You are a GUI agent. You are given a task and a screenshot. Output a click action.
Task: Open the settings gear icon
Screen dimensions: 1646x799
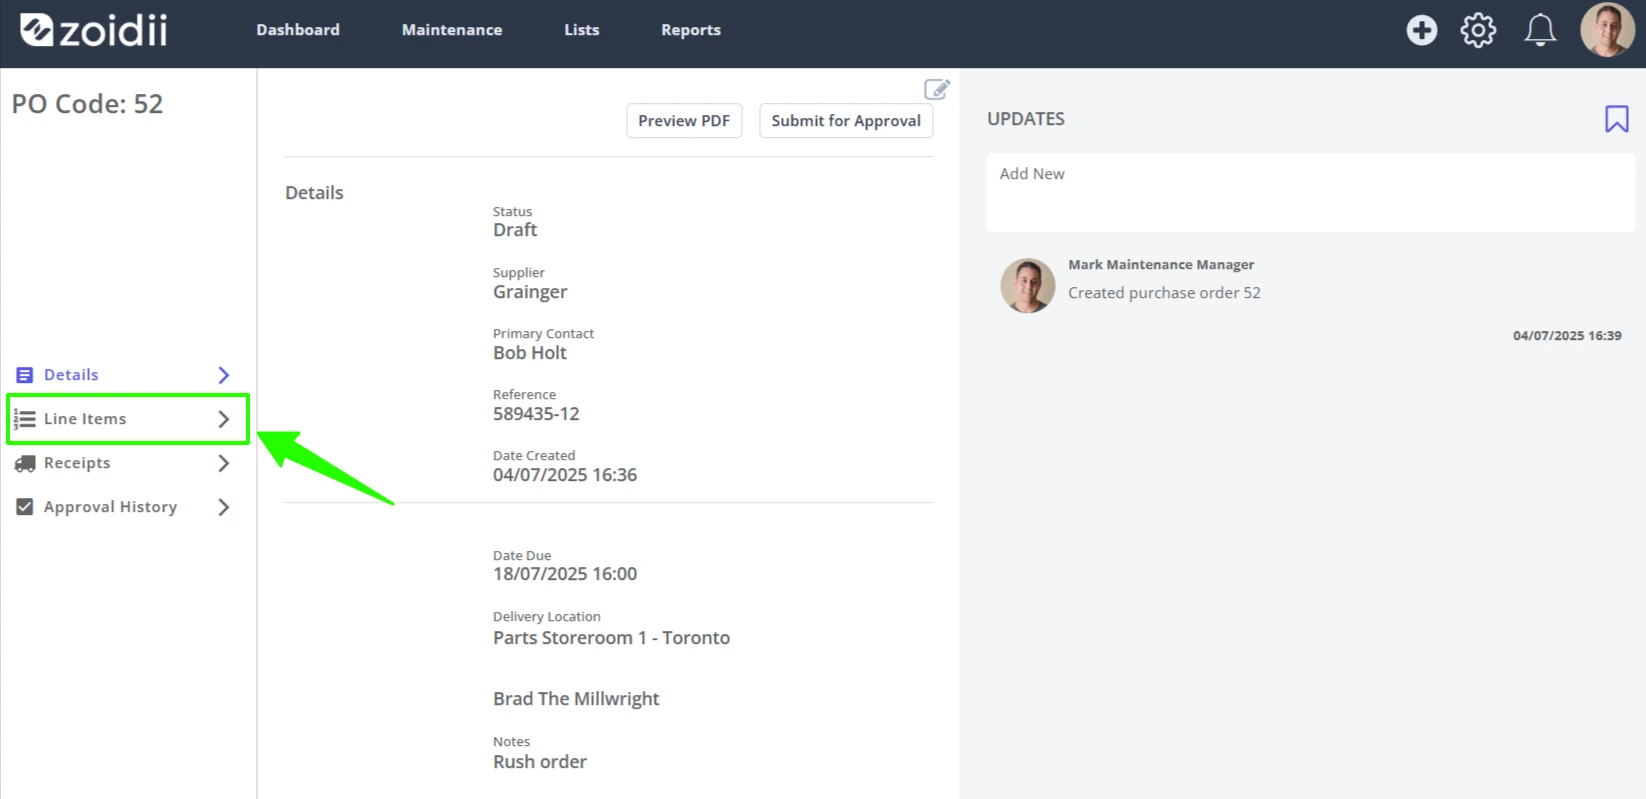tap(1478, 30)
